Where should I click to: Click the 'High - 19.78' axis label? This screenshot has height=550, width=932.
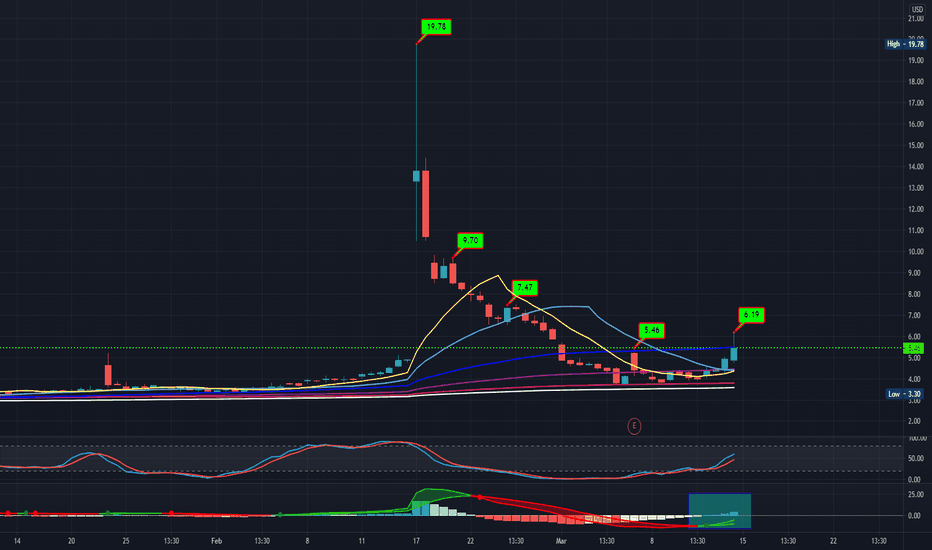pyautogui.click(x=905, y=44)
